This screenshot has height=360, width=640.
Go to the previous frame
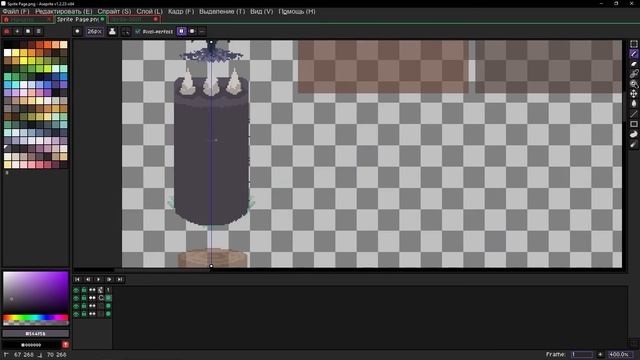click(x=88, y=279)
